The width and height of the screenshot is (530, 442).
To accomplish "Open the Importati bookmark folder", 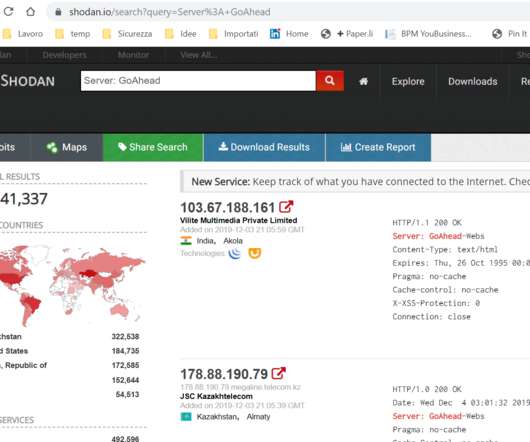I will 234,34.
